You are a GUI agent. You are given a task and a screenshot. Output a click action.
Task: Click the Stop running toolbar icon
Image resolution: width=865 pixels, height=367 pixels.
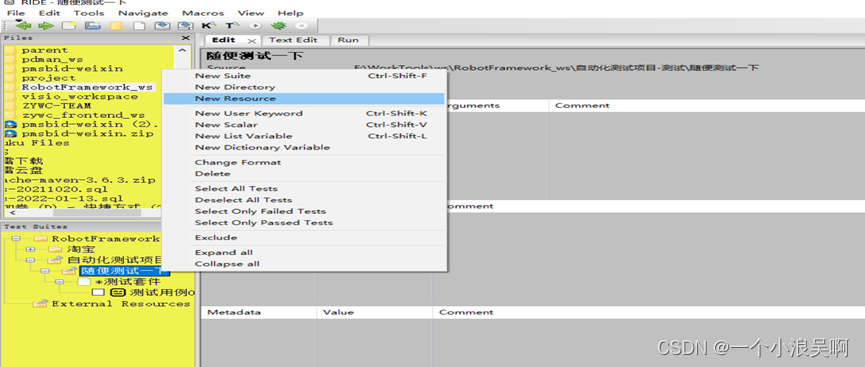pyautogui.click(x=301, y=25)
